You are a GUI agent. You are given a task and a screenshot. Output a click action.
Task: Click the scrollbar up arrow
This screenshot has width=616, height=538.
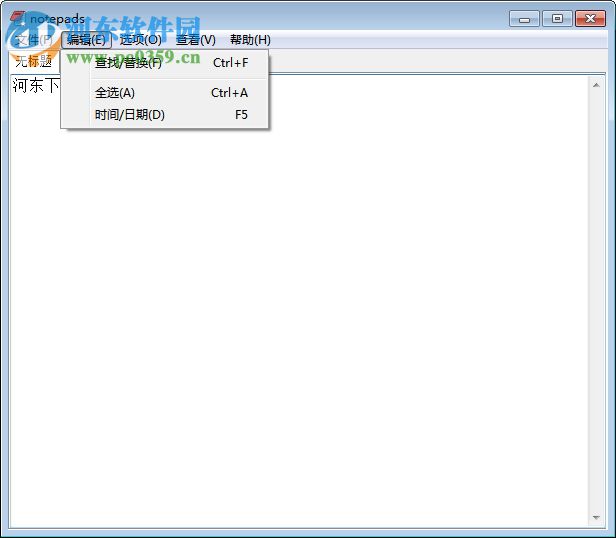tap(596, 85)
